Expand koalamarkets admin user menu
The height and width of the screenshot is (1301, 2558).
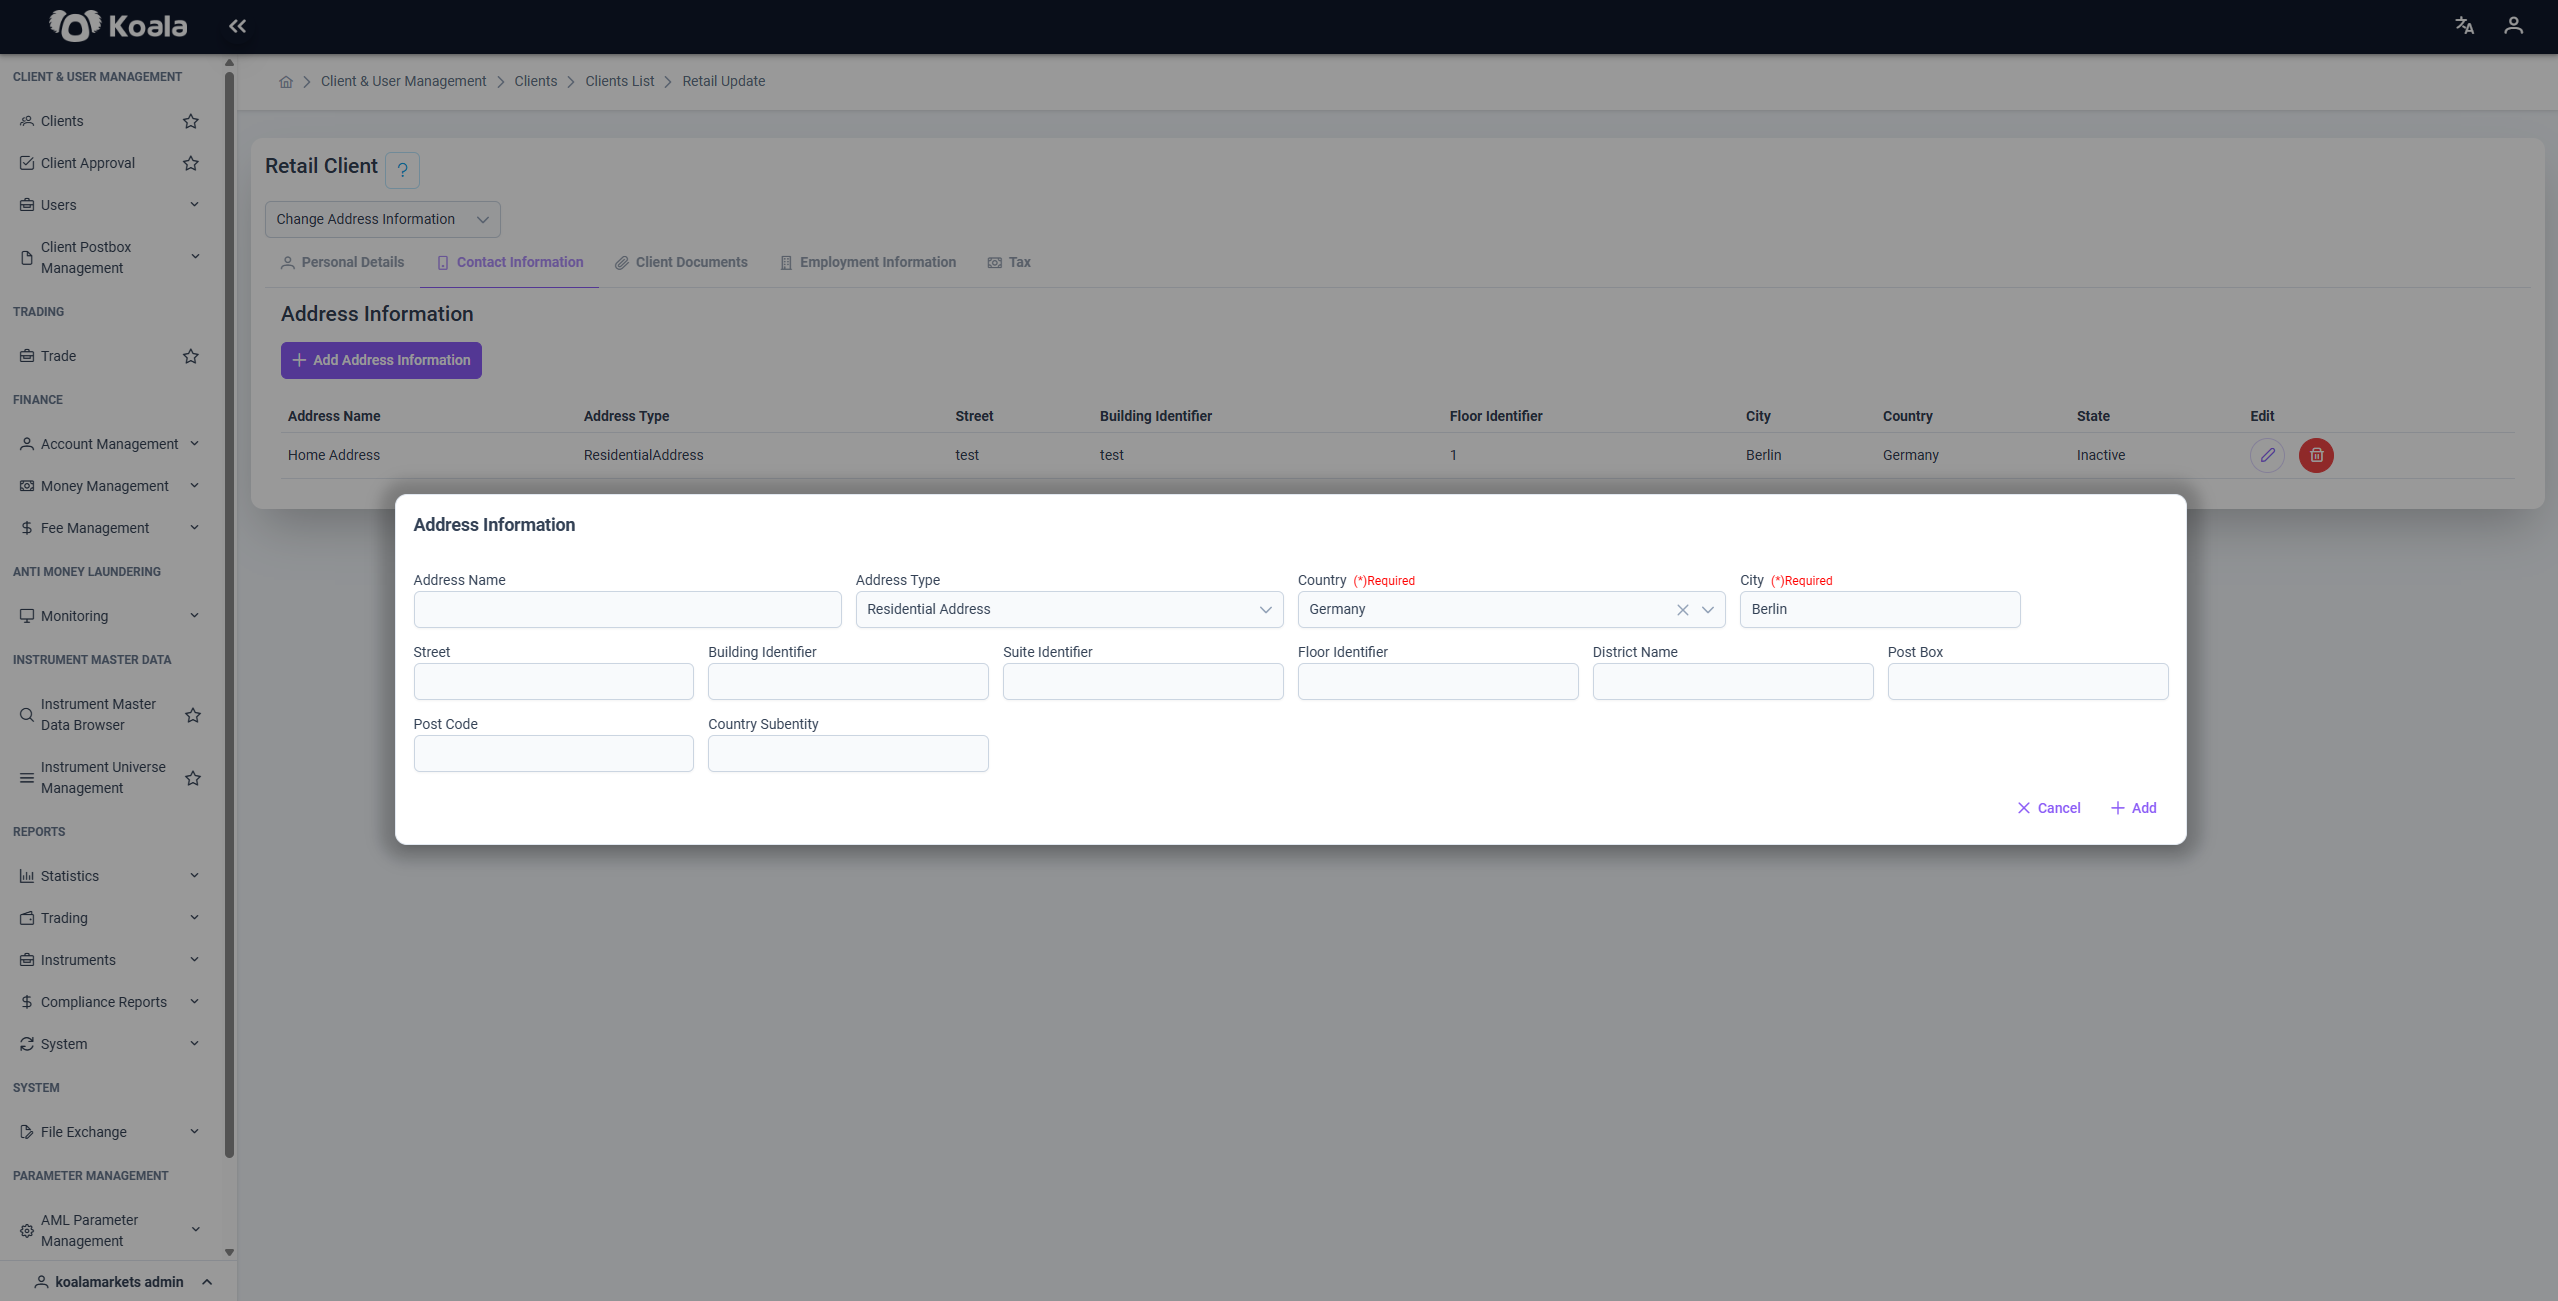(207, 1282)
